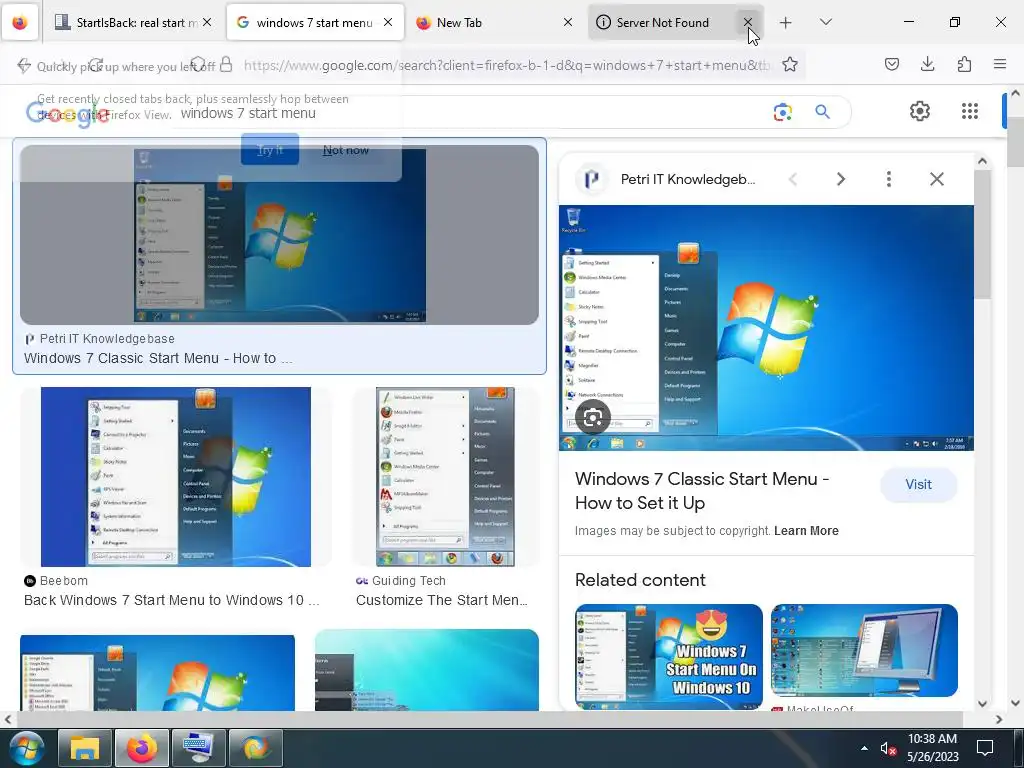Open the Windows 7 Classic Start Menu result title
Screen dimensions: 1024x768
158,359
